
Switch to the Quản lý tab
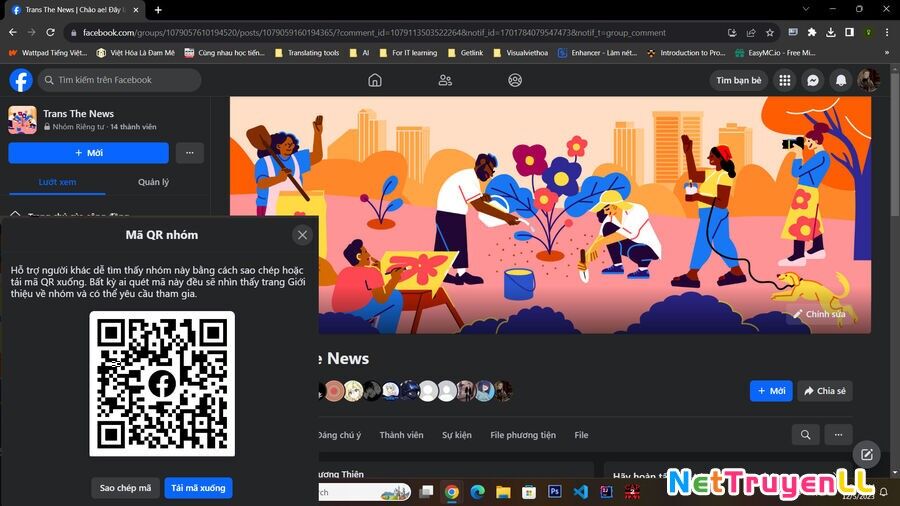tap(153, 182)
